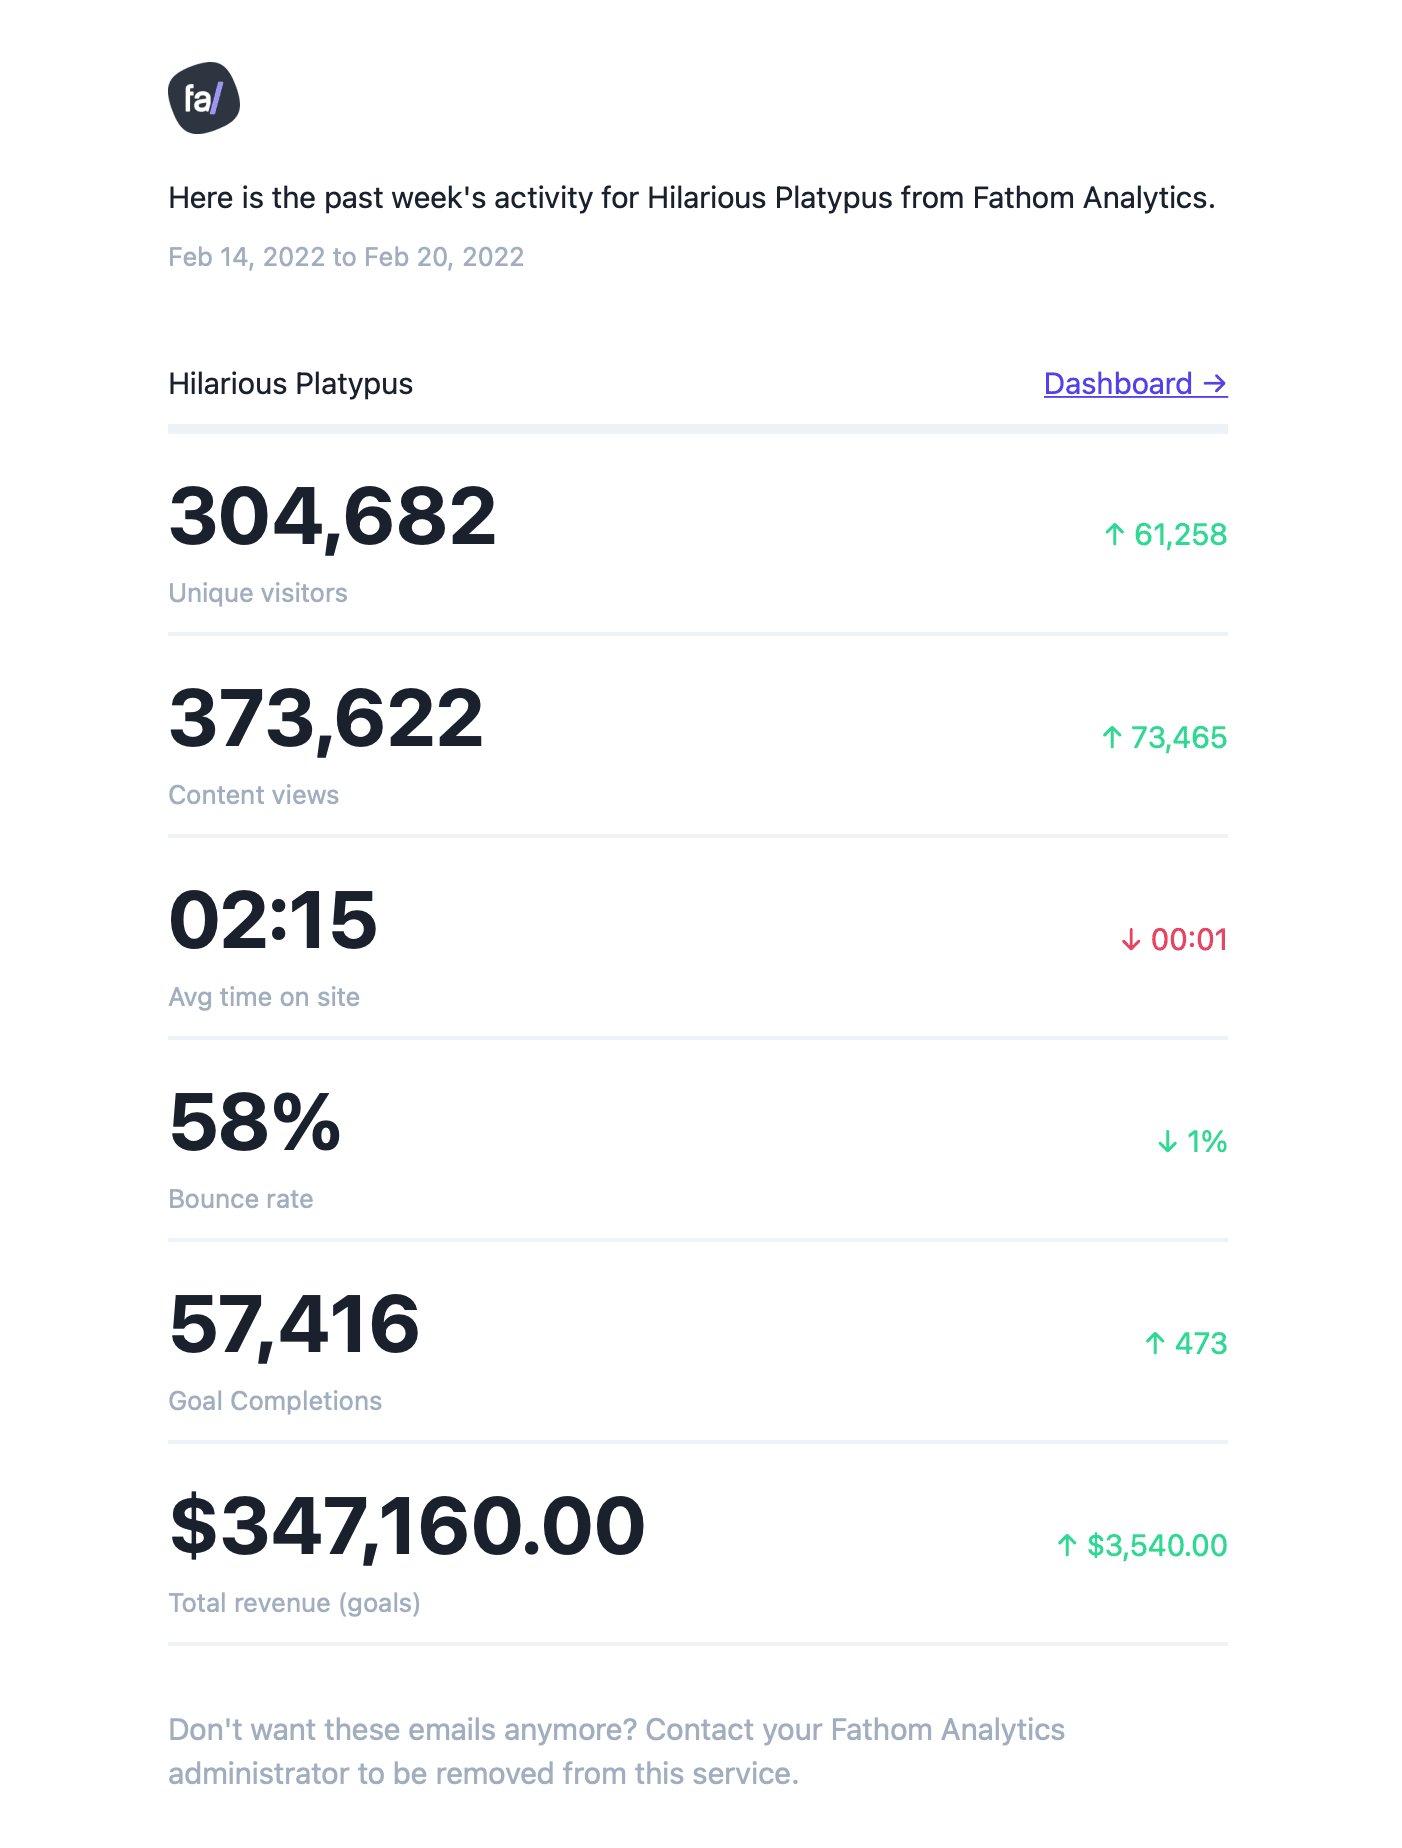This screenshot has height=1848, width=1402.
Task: Open the Dashboard link
Action: tap(1135, 384)
